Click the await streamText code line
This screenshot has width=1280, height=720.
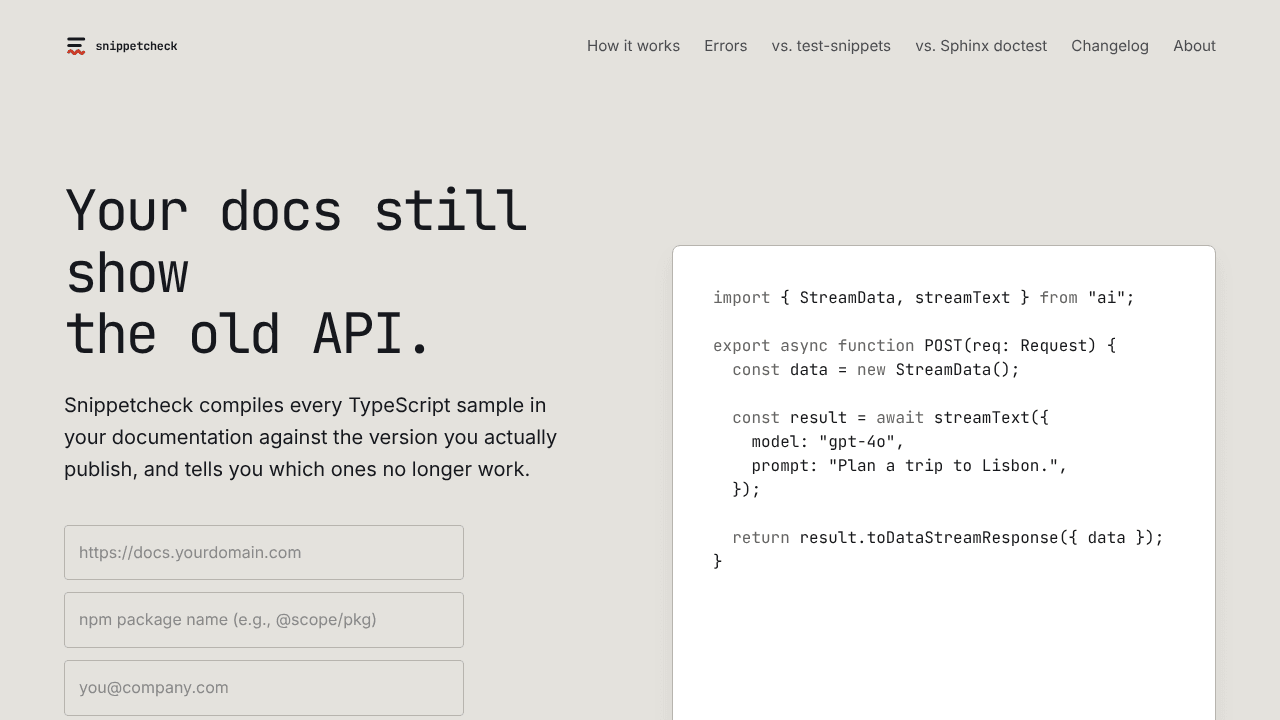890,418
